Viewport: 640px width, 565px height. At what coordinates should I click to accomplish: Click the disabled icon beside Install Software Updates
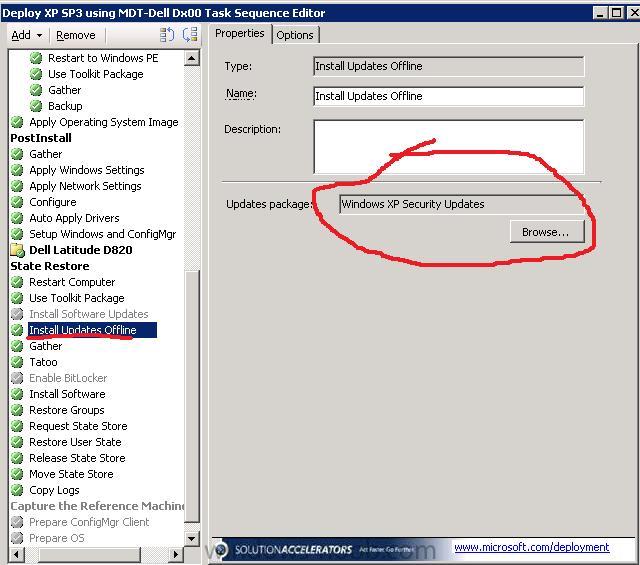pyautogui.click(x=17, y=314)
